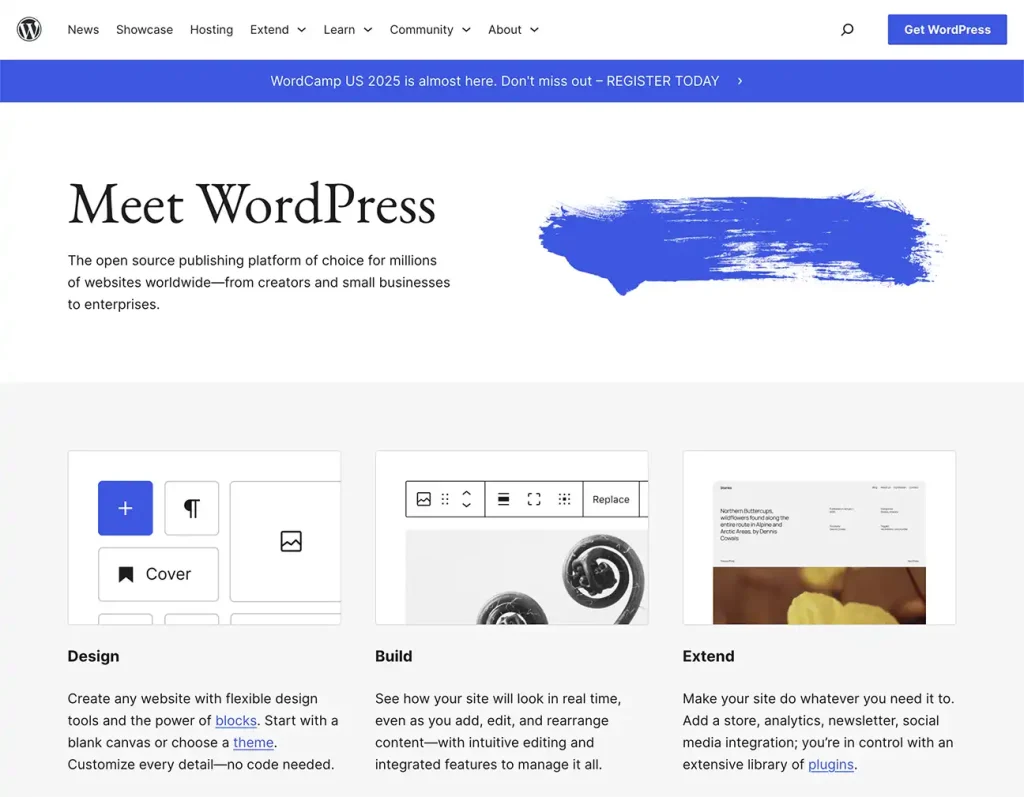Click the WordPress logo icon
Screen dimensions: 1024x797
click(29, 29)
